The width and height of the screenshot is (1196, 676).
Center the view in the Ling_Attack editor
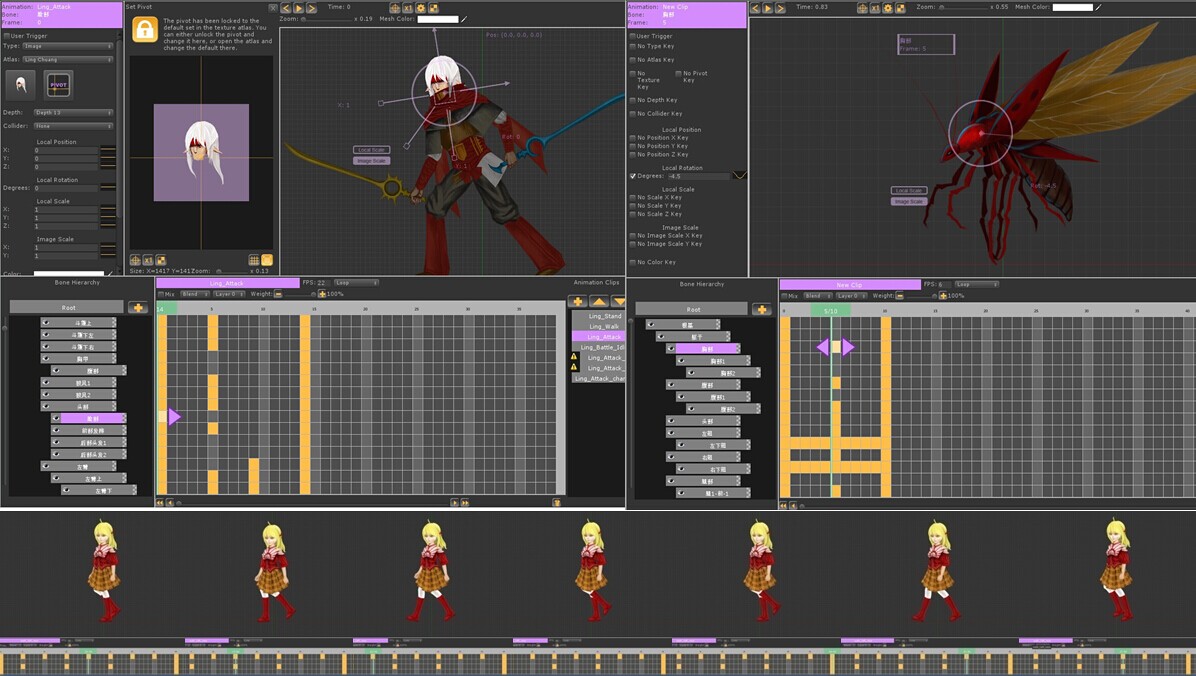pyautogui.click(x=395, y=8)
